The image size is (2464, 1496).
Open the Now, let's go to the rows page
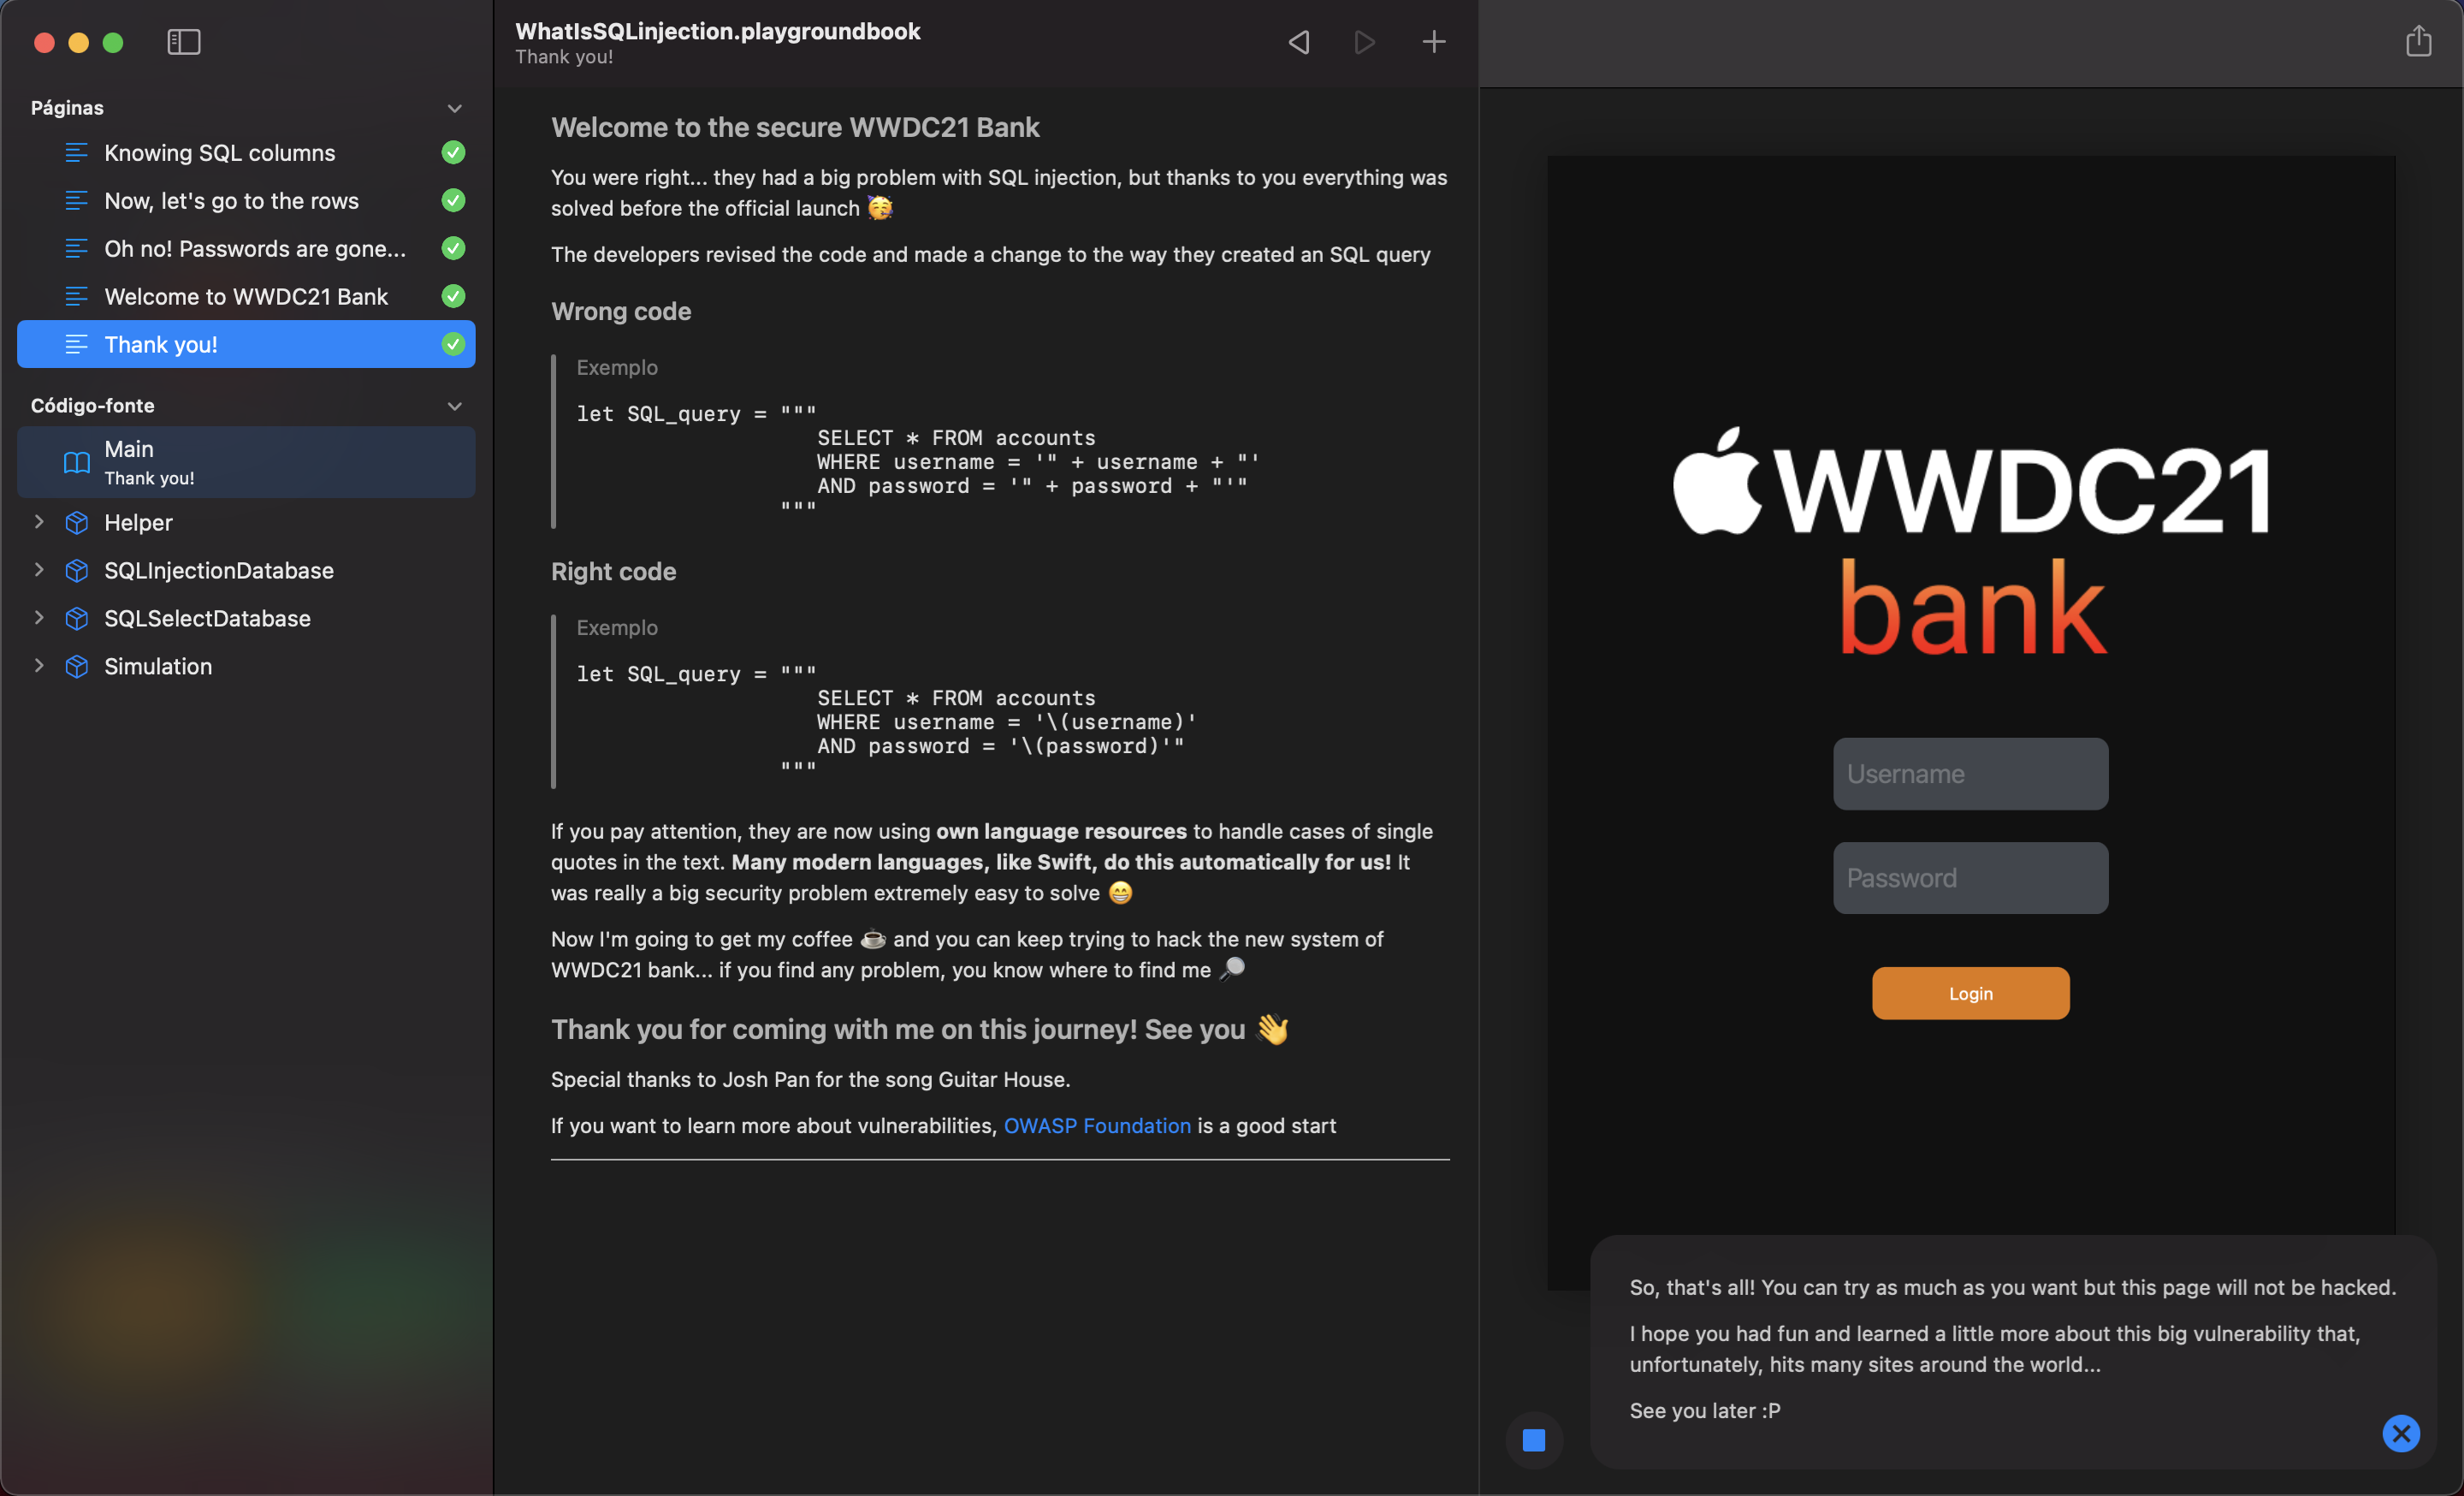point(231,201)
